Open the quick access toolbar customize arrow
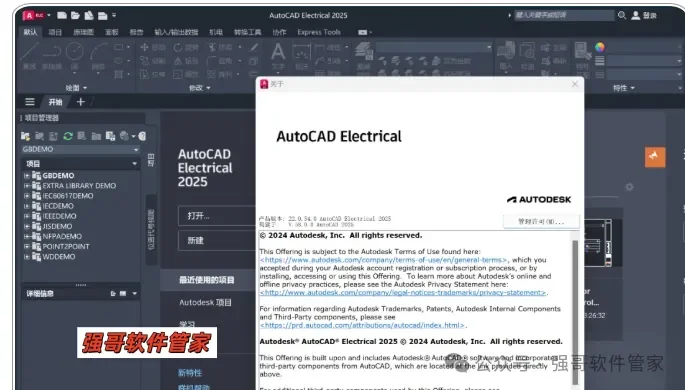Image resolution: width=685 pixels, height=390 pixels. pos(114,15)
